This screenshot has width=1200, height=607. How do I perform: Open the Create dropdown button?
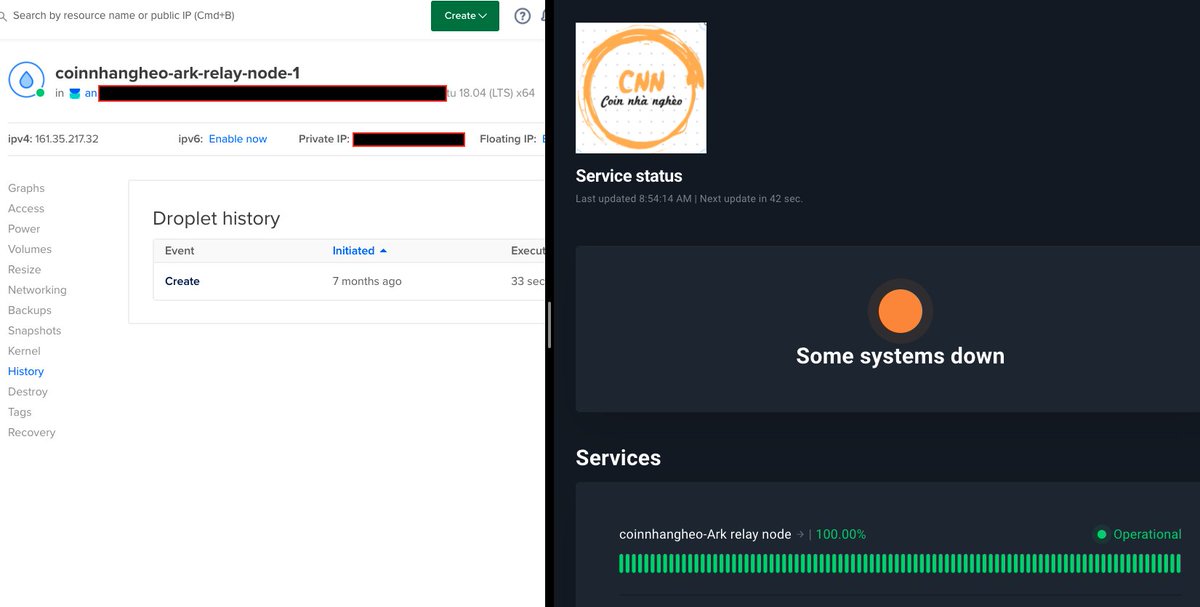point(465,16)
